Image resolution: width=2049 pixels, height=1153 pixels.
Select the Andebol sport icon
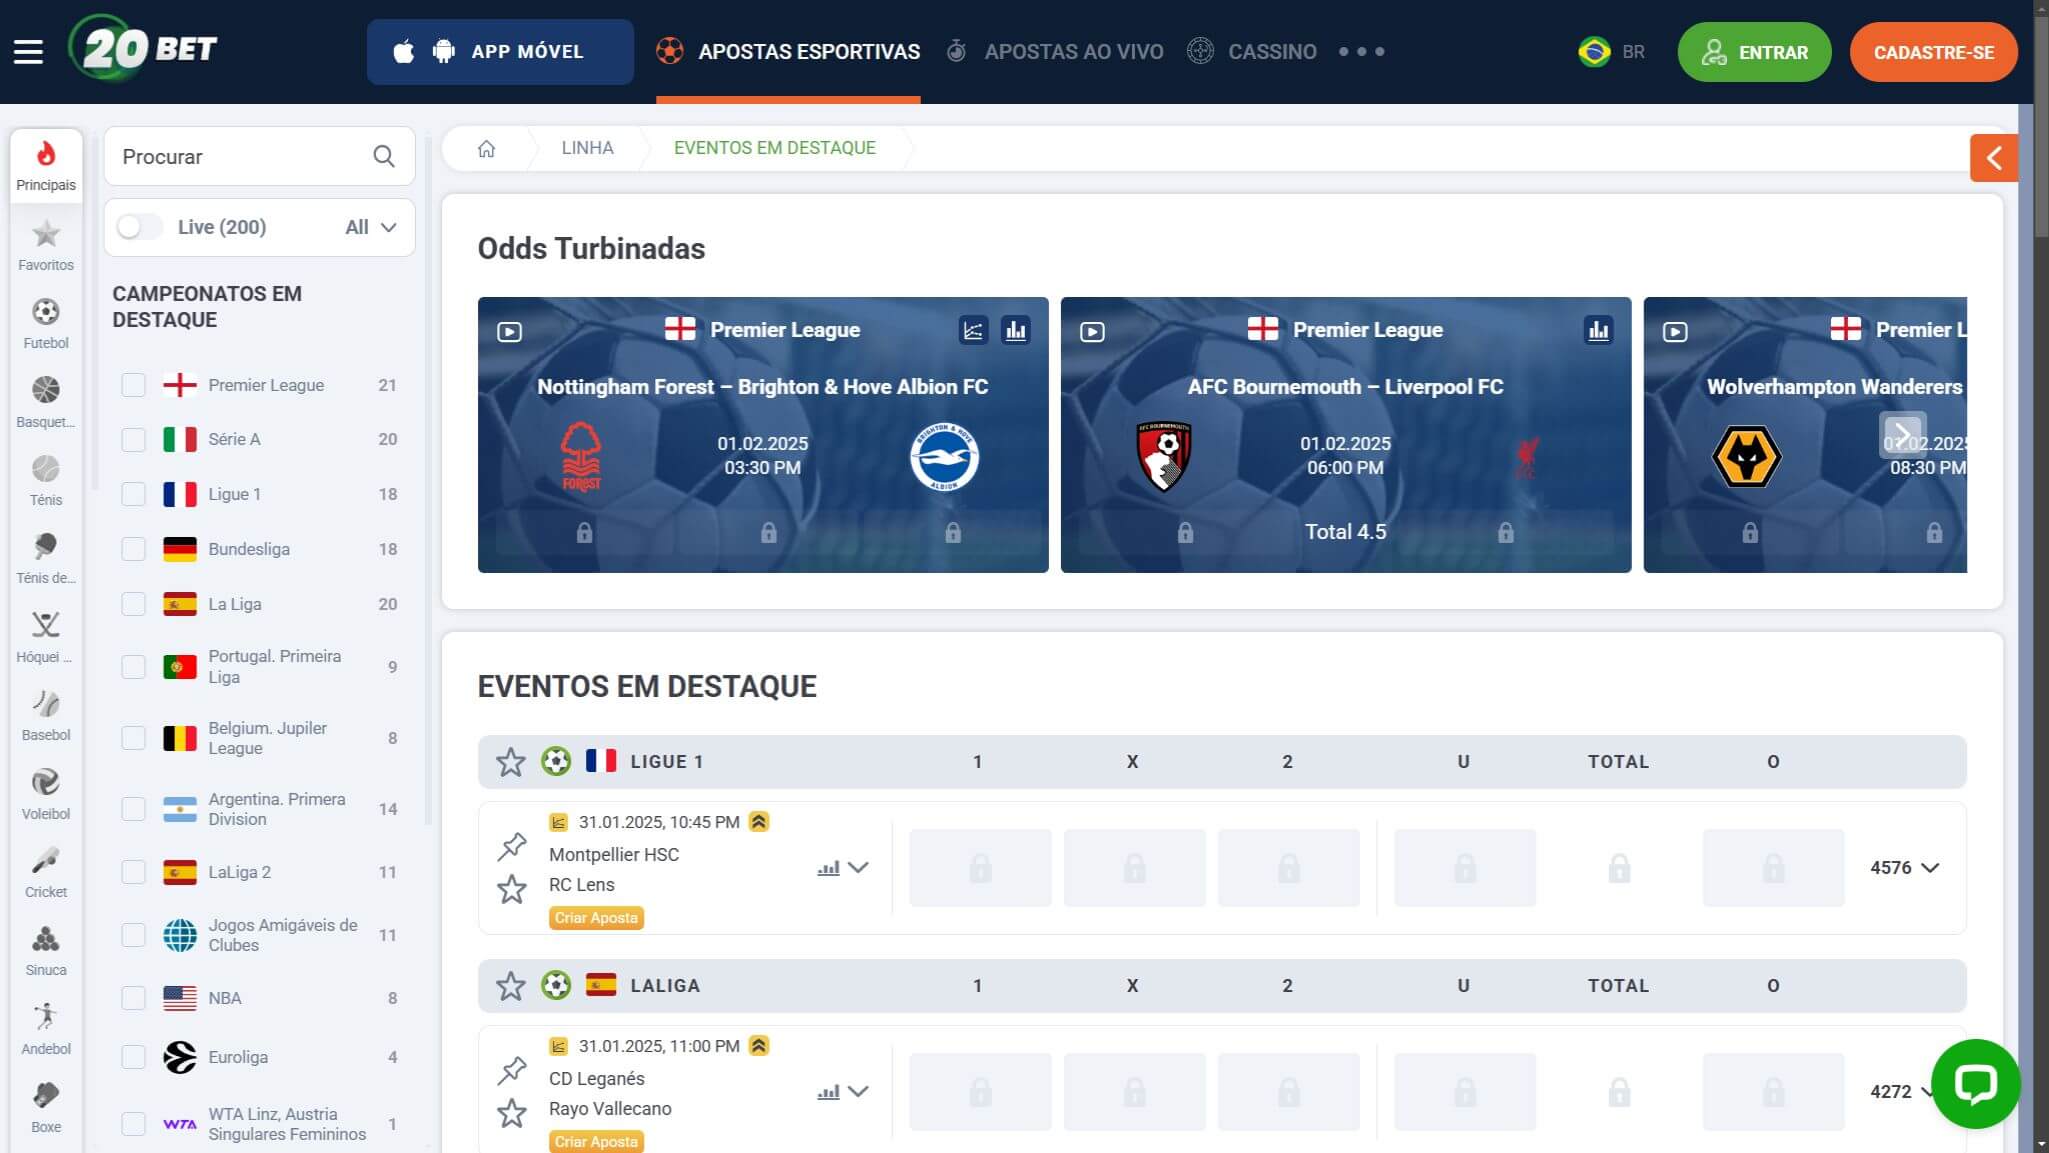pos(46,1030)
